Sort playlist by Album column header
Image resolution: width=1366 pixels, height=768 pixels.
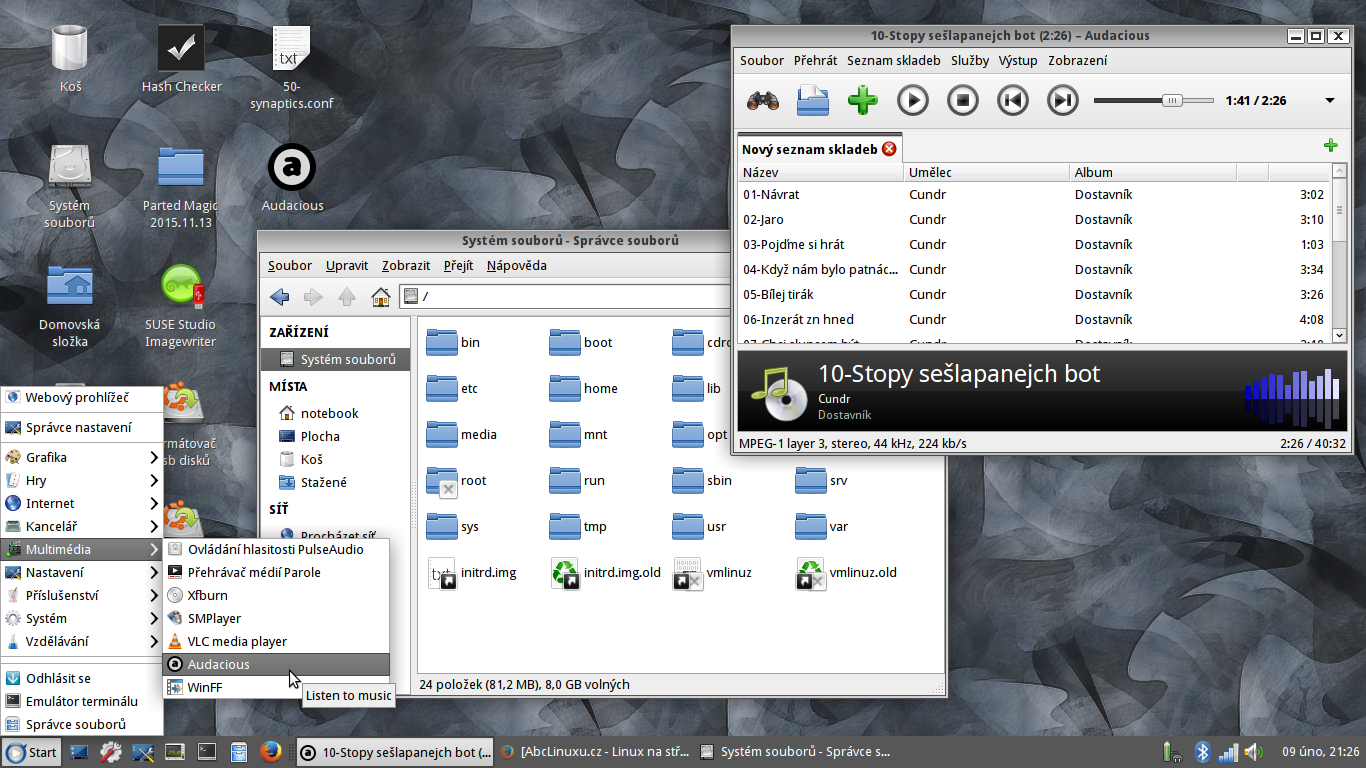(x=1152, y=172)
